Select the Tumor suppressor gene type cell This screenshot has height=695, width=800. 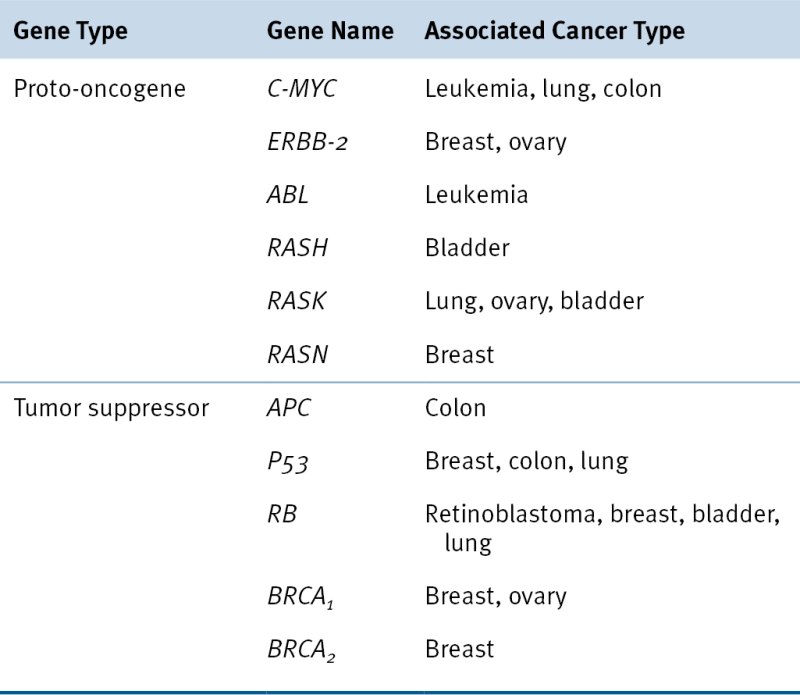click(110, 408)
